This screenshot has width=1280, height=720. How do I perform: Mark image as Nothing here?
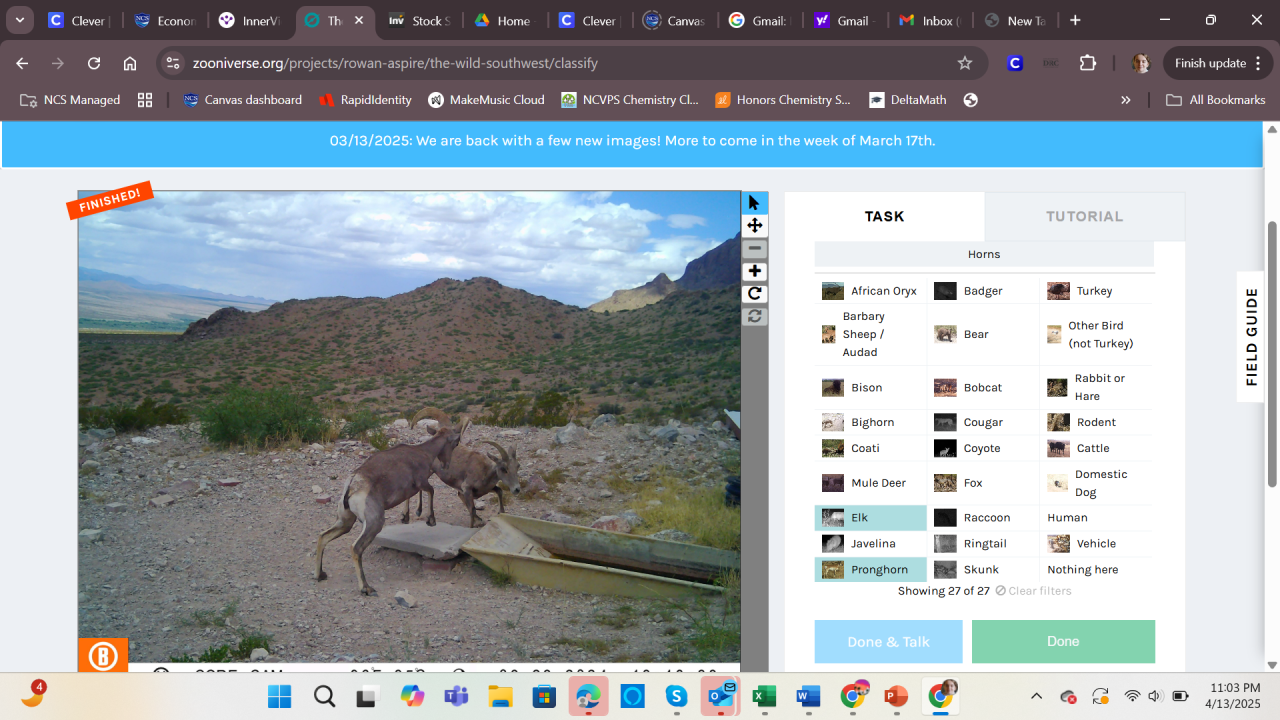point(1097,570)
